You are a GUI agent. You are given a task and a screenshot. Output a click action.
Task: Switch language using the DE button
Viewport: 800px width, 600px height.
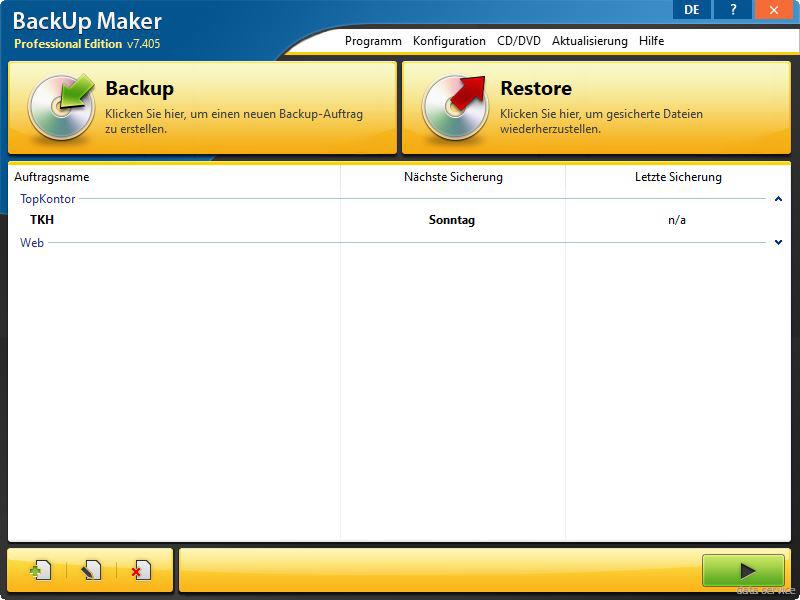pyautogui.click(x=691, y=10)
